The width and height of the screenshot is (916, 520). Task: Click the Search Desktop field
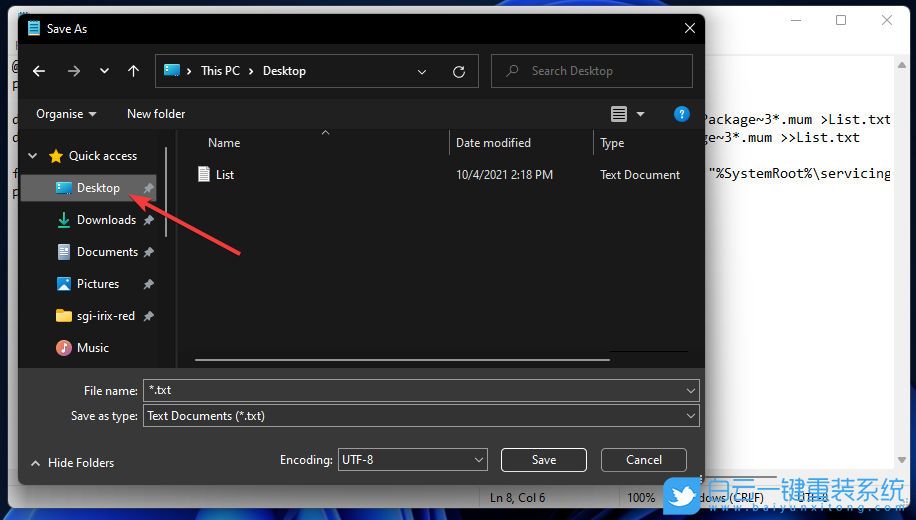pos(592,71)
